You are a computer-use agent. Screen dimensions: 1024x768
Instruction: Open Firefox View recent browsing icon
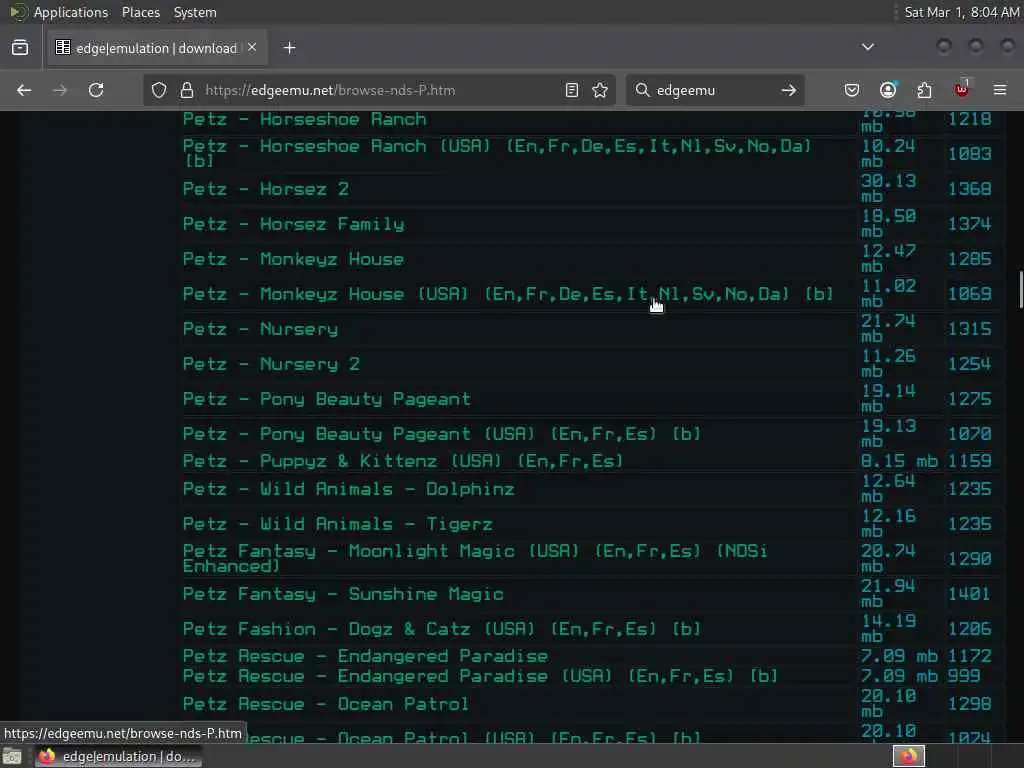[x=20, y=48]
